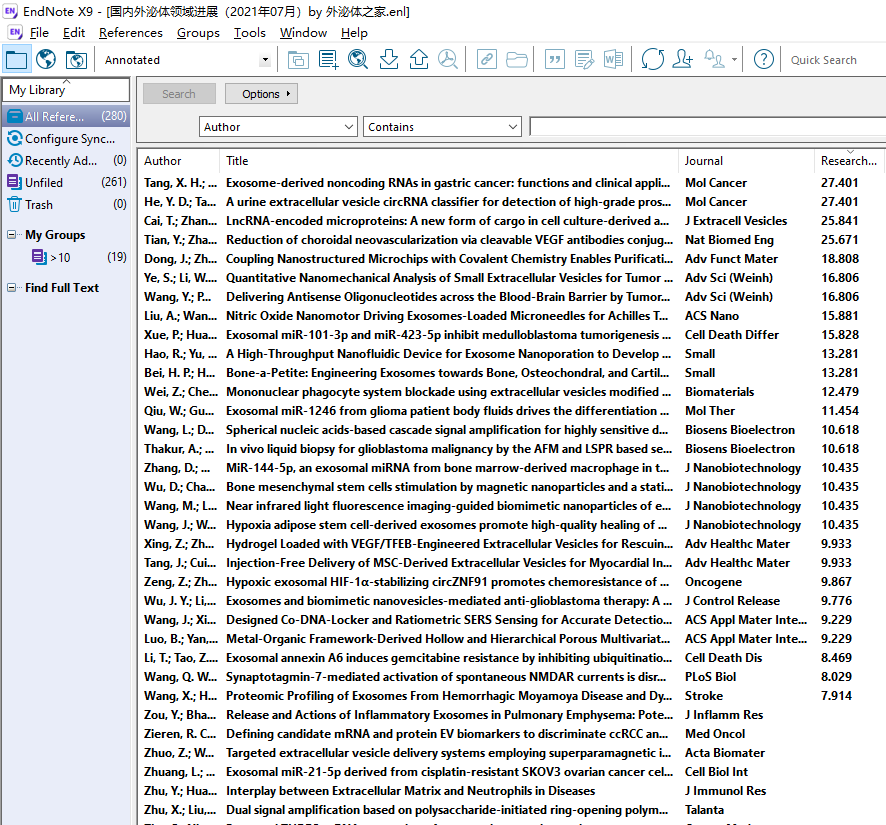Select the Recently Added group
886x825 pixels.
pyautogui.click(x=66, y=160)
